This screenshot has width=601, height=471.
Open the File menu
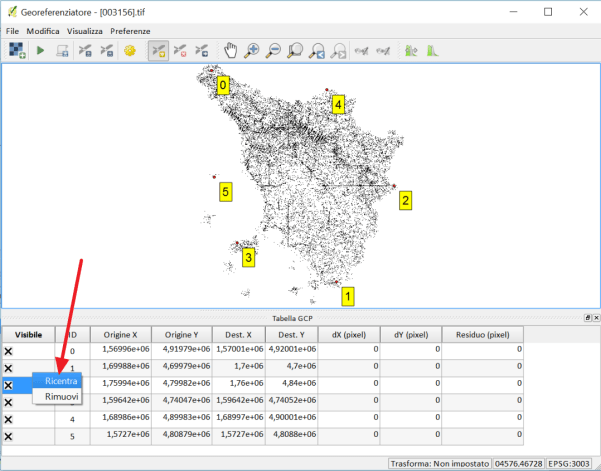point(12,32)
